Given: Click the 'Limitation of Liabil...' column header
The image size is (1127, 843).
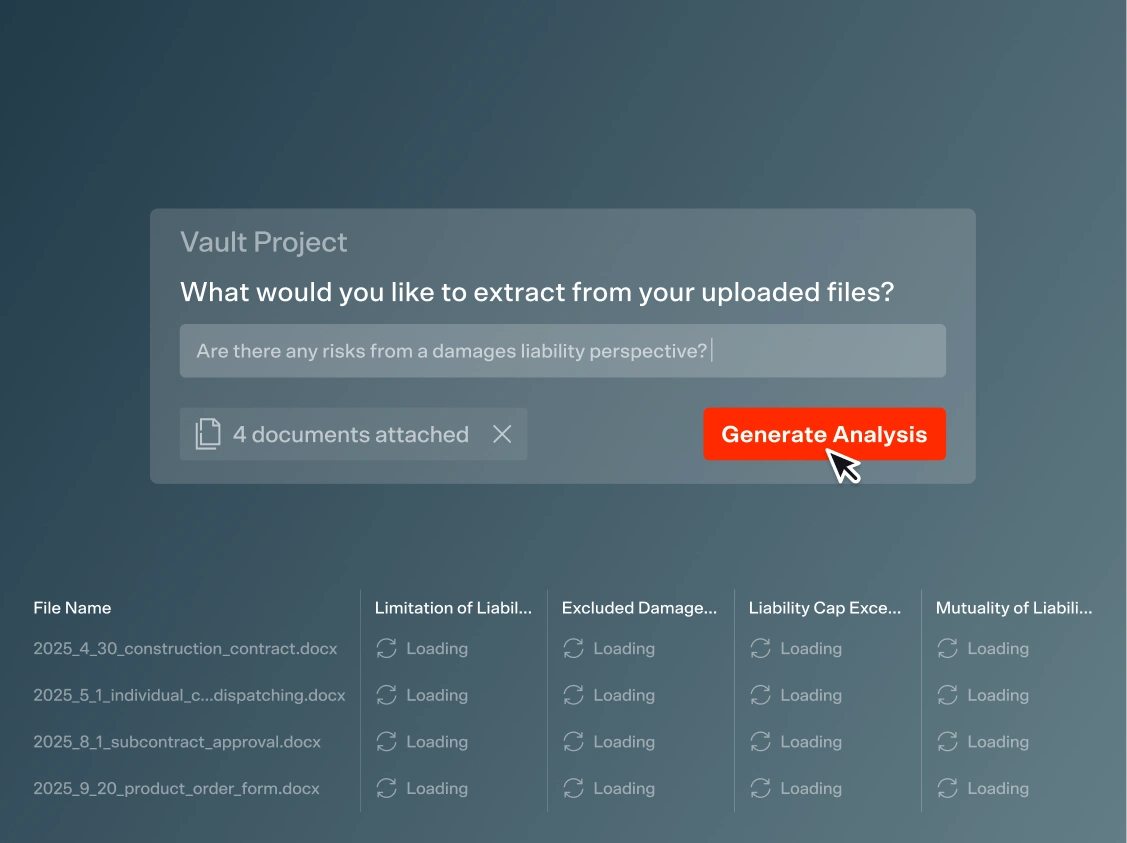Looking at the screenshot, I should click(x=454, y=608).
